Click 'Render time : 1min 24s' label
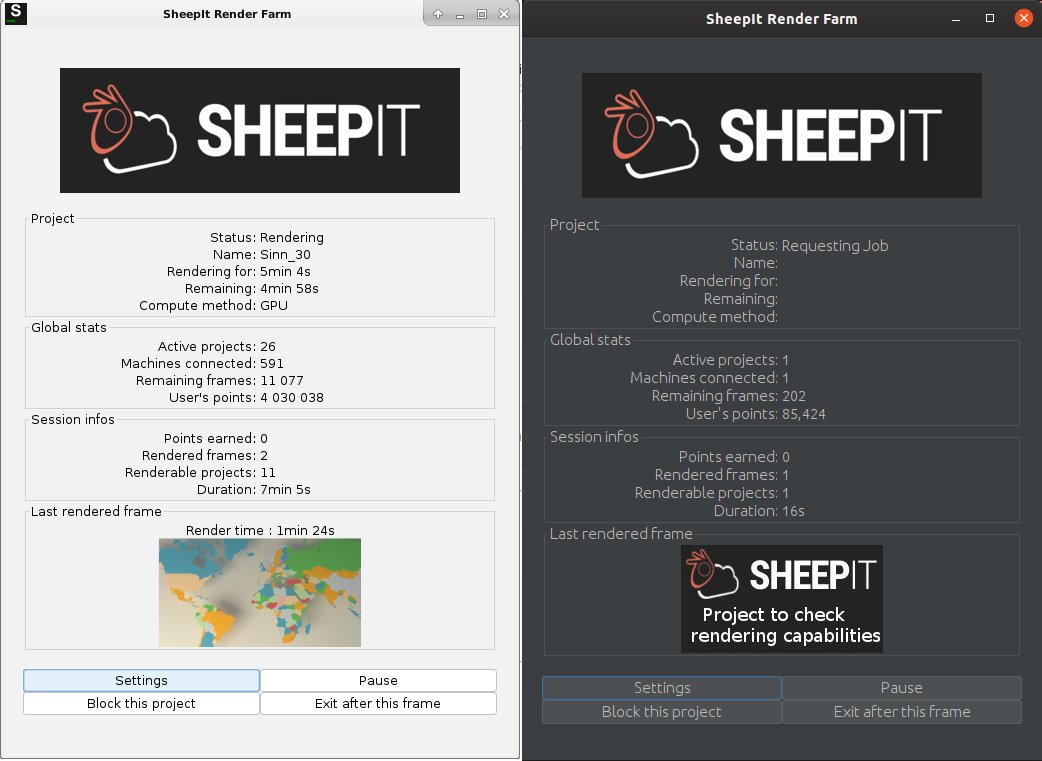1042x761 pixels. click(260, 530)
